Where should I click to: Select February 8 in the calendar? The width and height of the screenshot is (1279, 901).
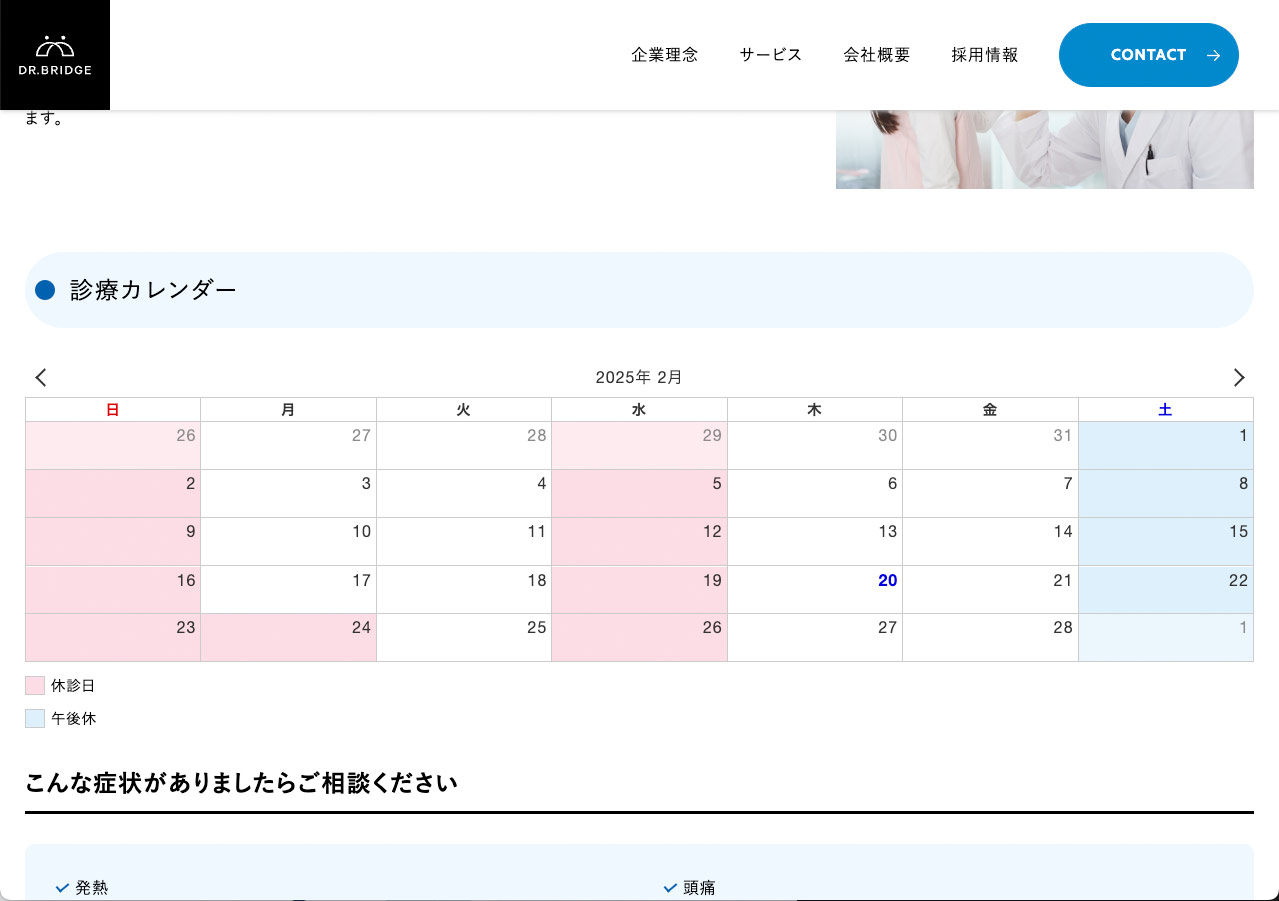coord(1166,494)
